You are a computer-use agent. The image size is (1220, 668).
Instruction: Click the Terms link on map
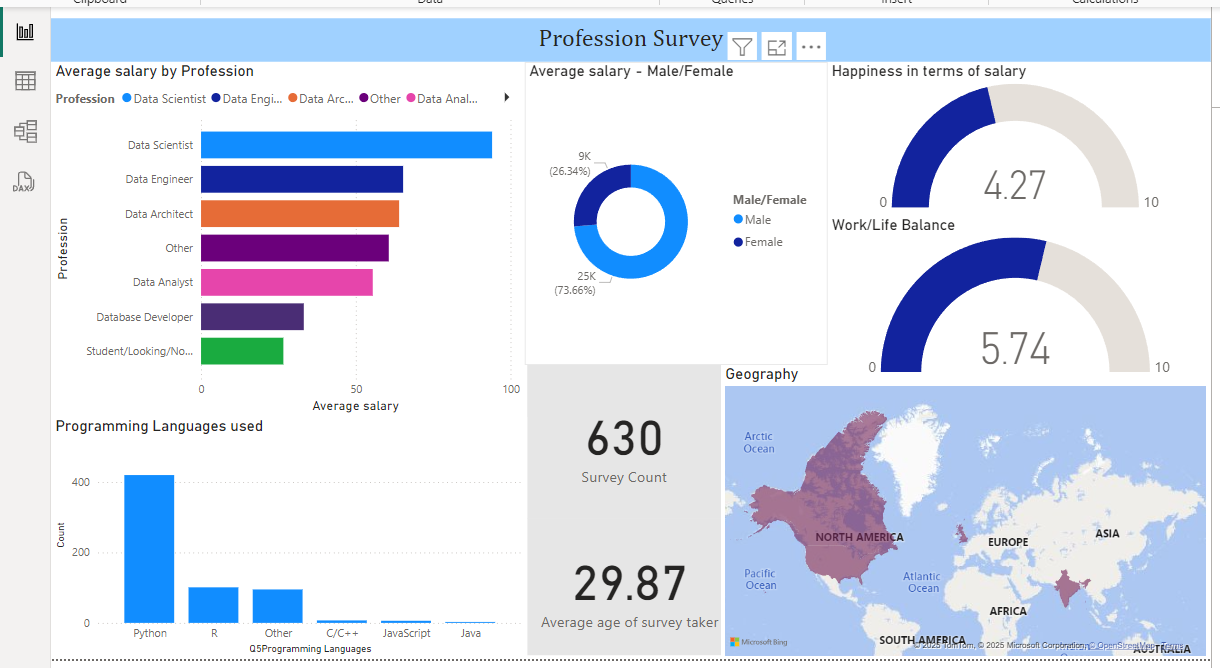click(x=1173, y=646)
